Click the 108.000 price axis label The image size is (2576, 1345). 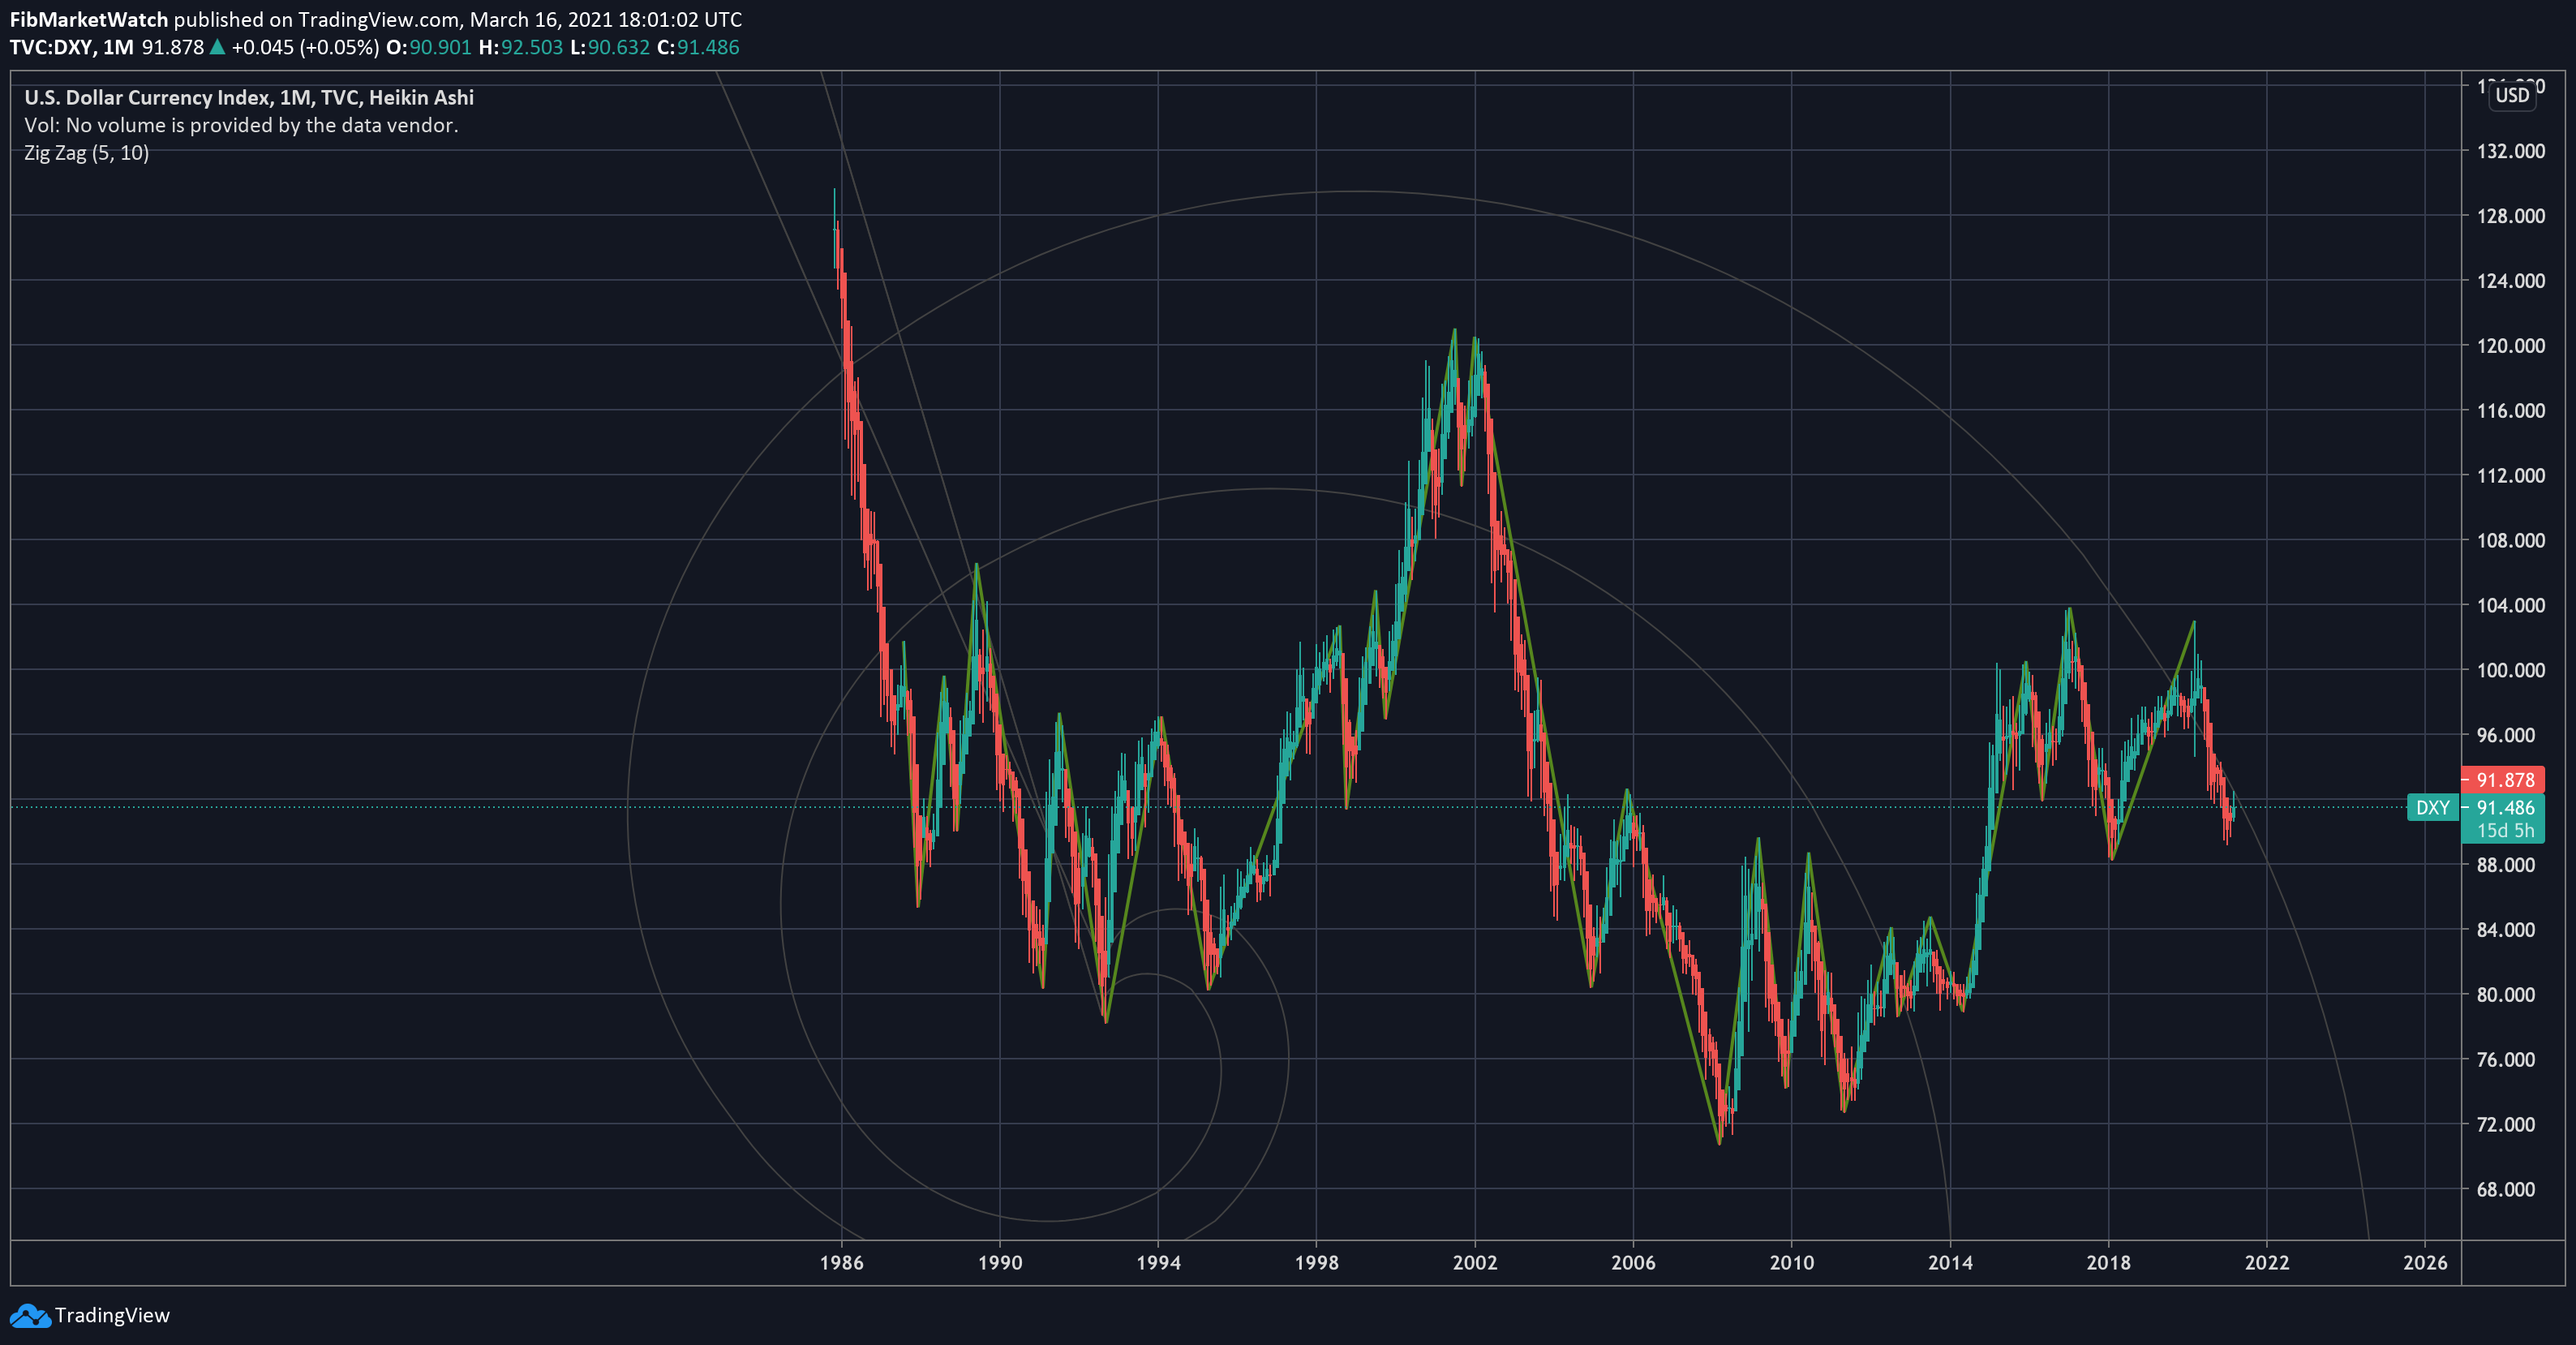2510,541
